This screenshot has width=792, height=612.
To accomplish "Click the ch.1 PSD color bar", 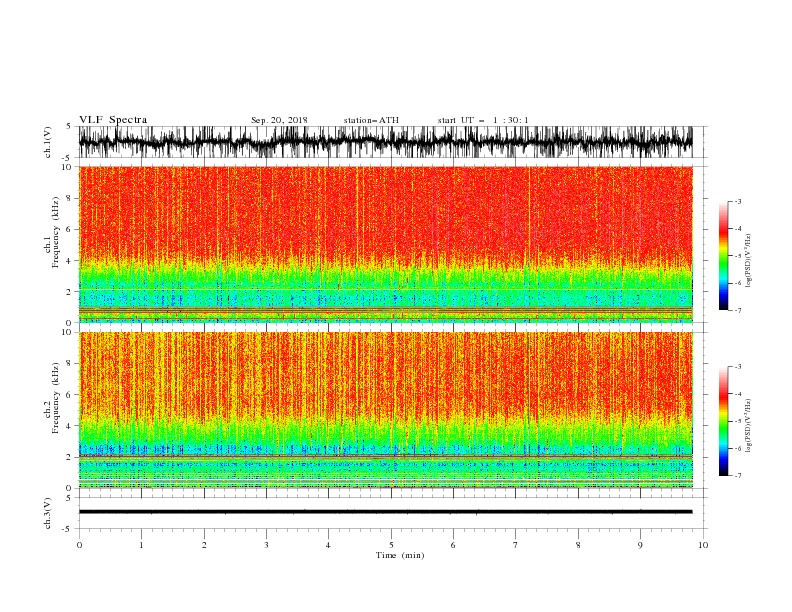I will pyautogui.click(x=723, y=256).
